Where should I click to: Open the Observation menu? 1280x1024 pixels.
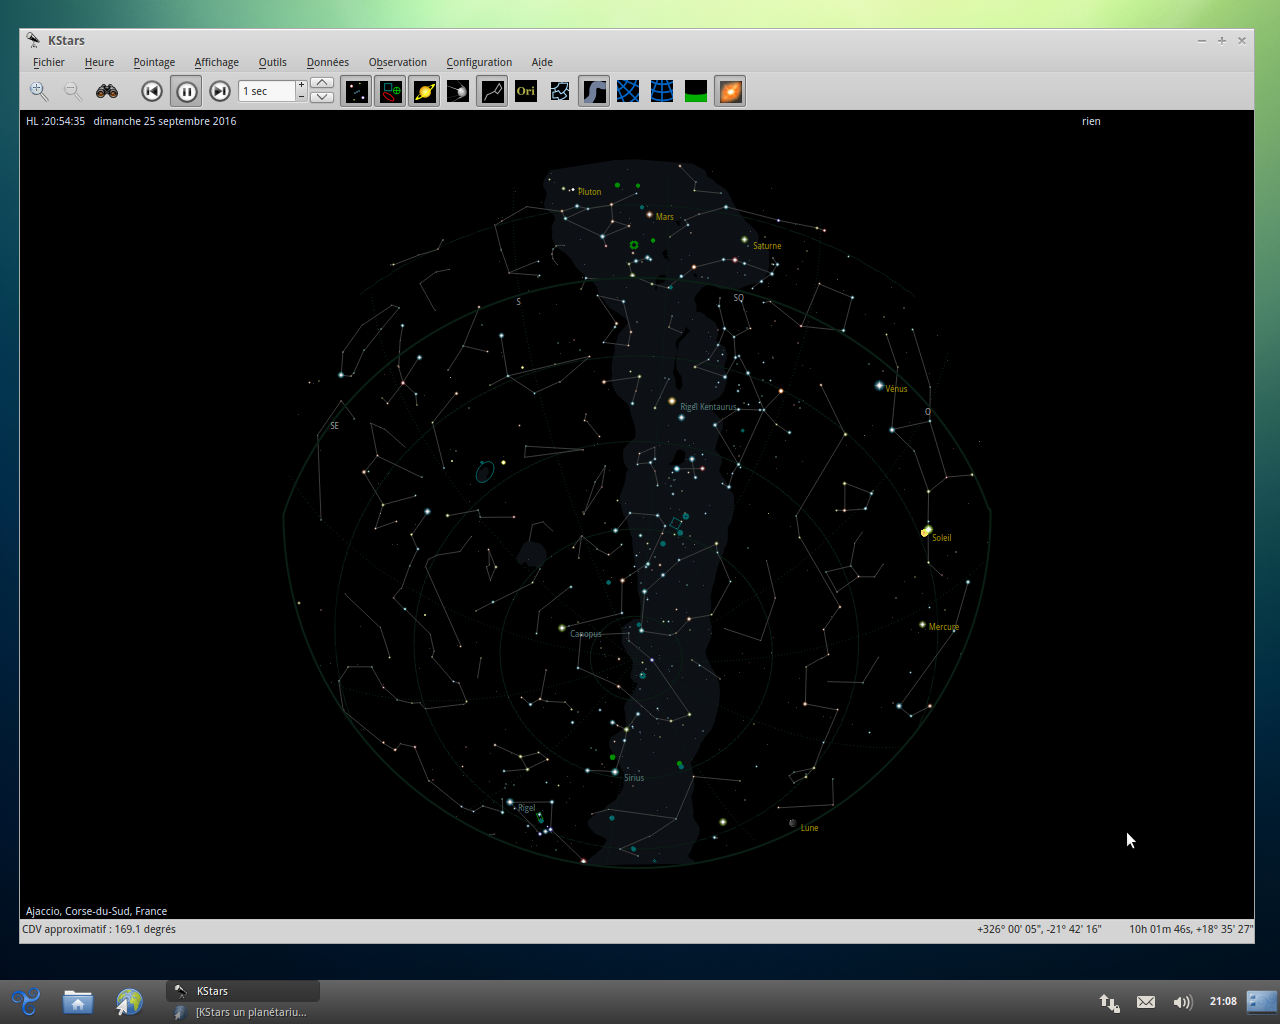398,62
